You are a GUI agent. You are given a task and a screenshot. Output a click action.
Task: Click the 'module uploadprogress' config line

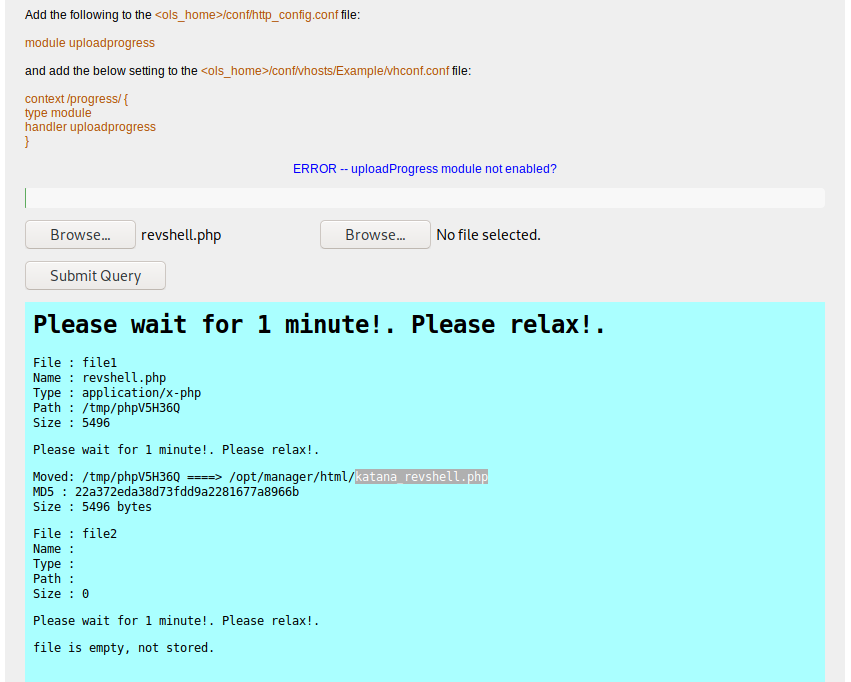[90, 43]
